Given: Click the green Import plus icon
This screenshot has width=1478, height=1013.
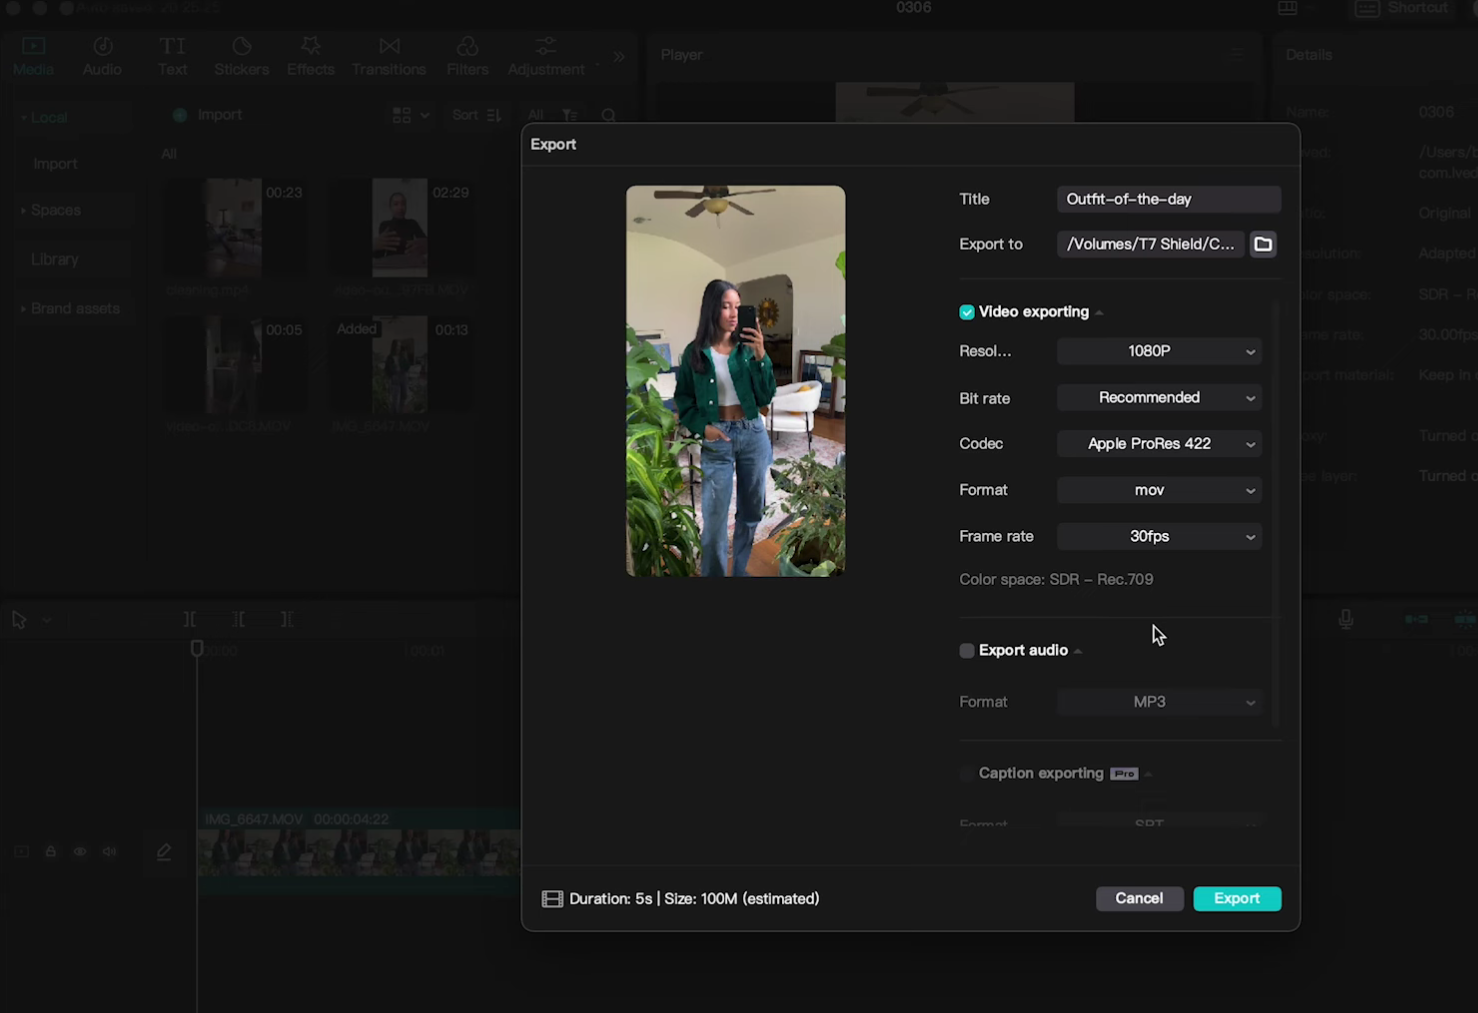Looking at the screenshot, I should [x=180, y=115].
